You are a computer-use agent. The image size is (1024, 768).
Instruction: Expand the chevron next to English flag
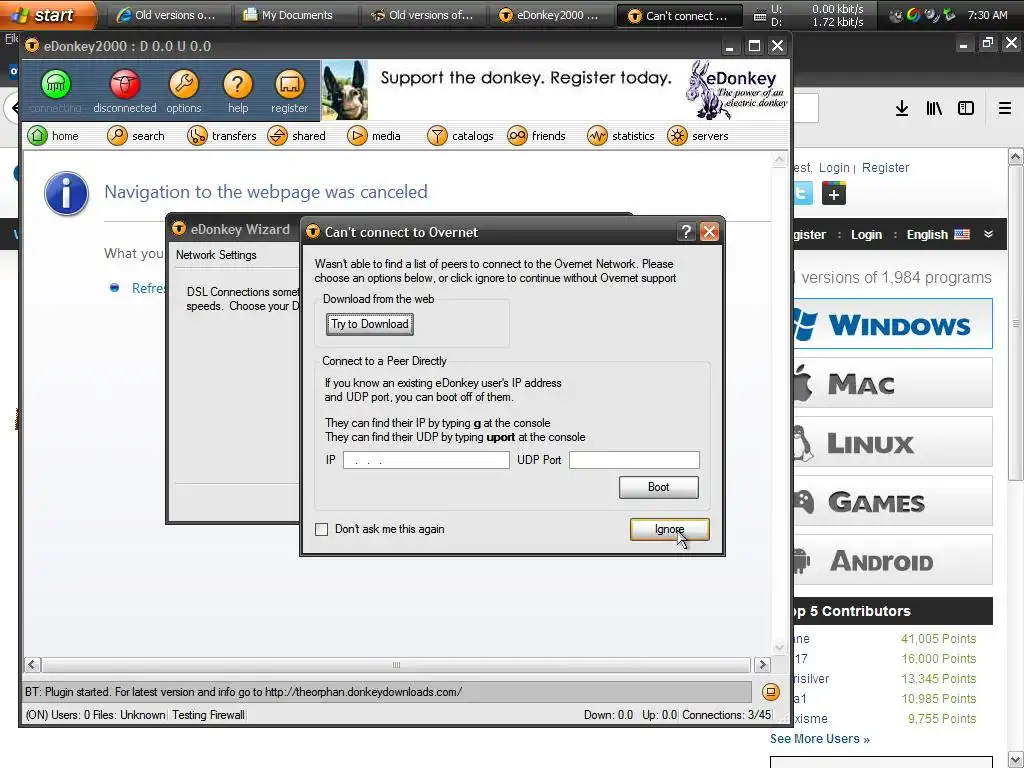pyautogui.click(x=989, y=234)
